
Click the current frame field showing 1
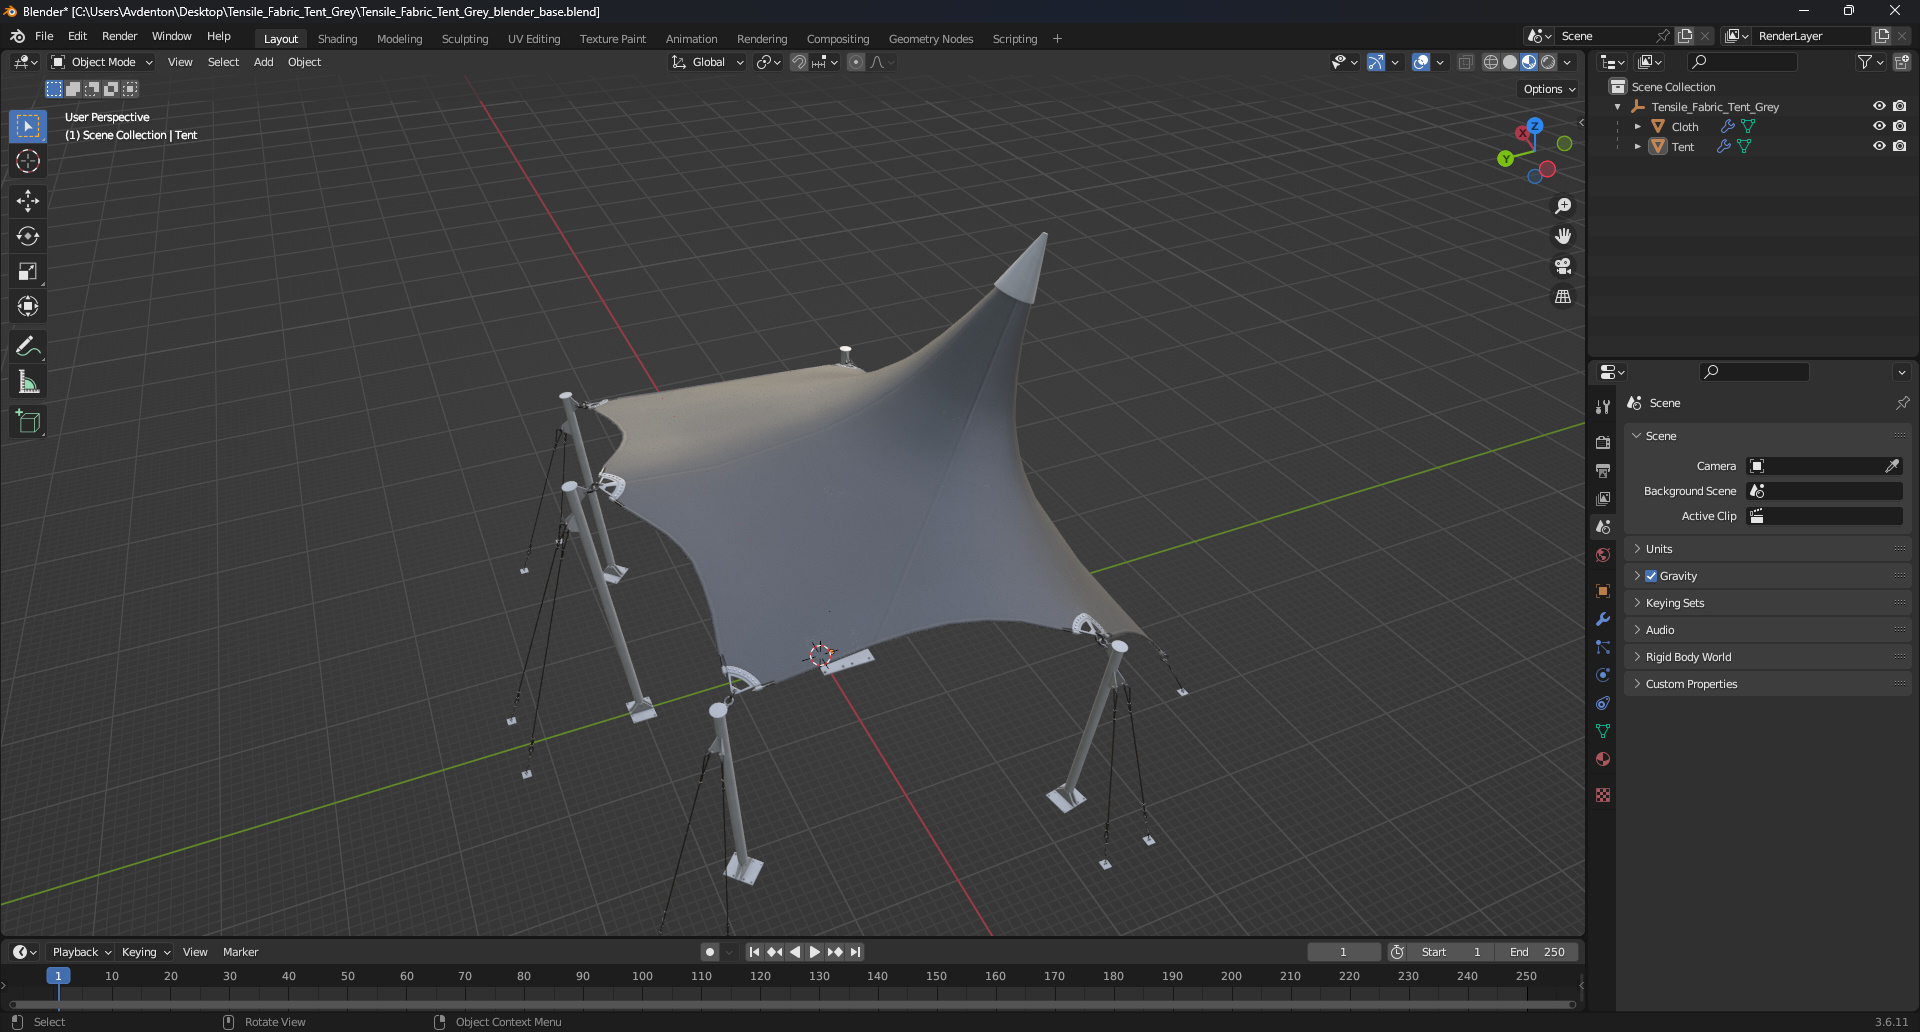point(1344,952)
